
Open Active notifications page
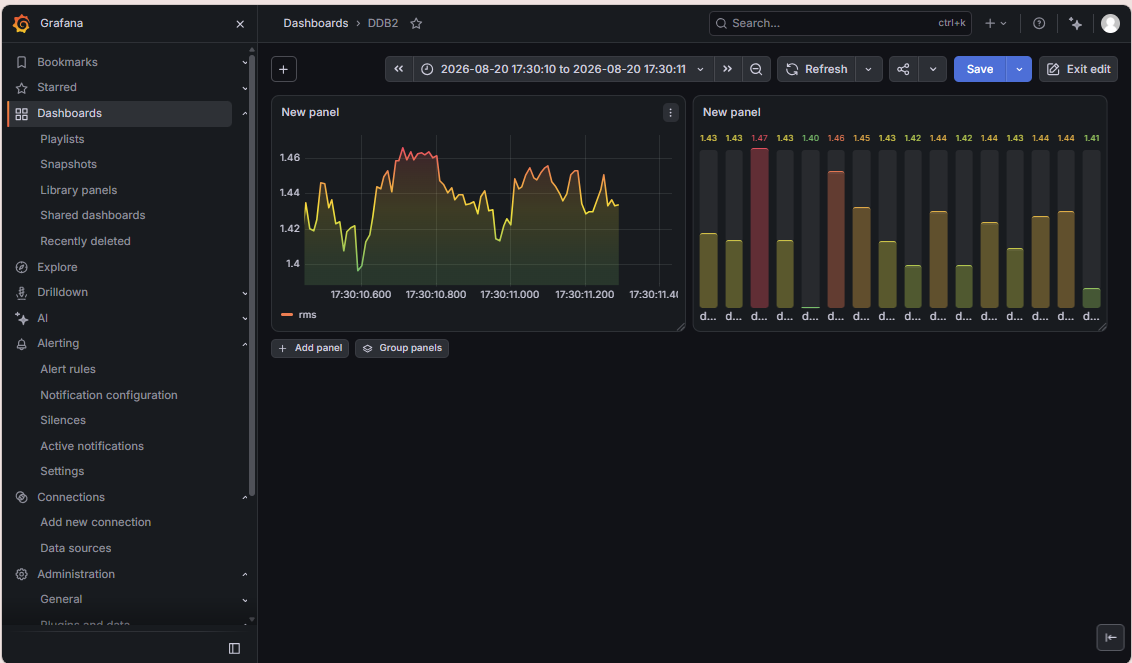[92, 446]
